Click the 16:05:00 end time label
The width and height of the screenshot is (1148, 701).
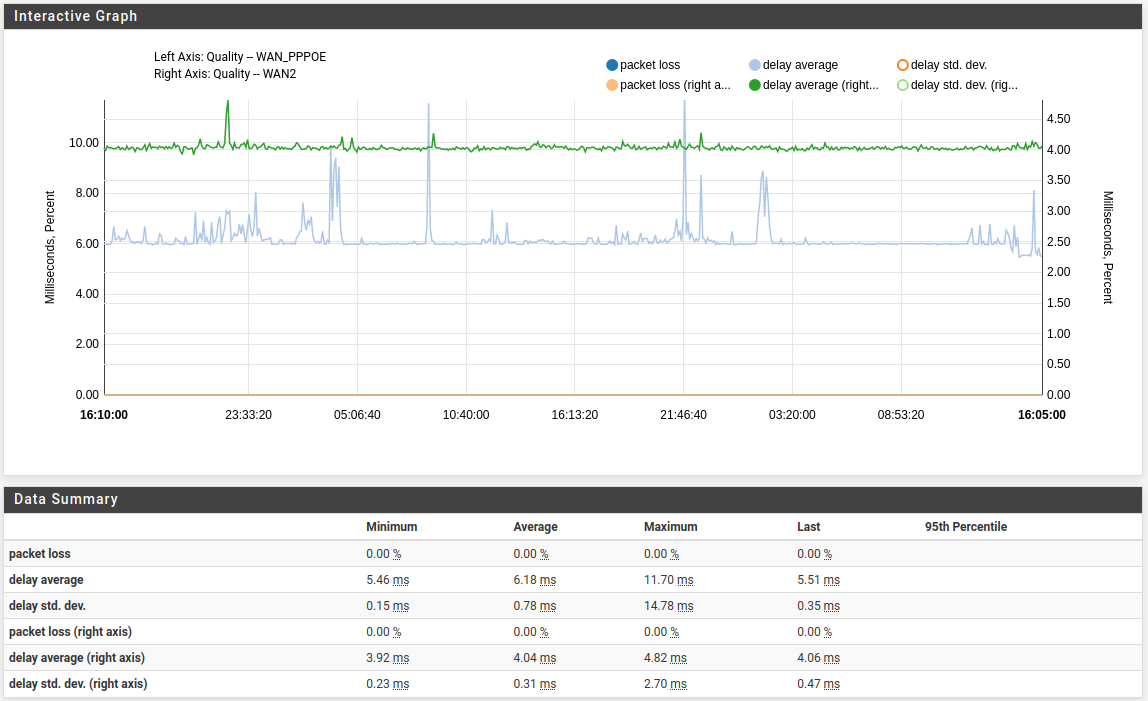click(x=1042, y=415)
